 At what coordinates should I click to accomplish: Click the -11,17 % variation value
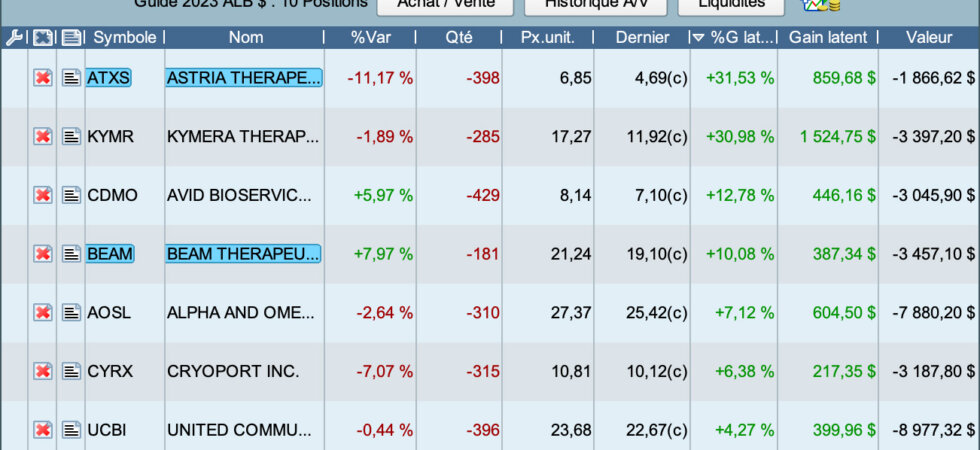point(380,78)
